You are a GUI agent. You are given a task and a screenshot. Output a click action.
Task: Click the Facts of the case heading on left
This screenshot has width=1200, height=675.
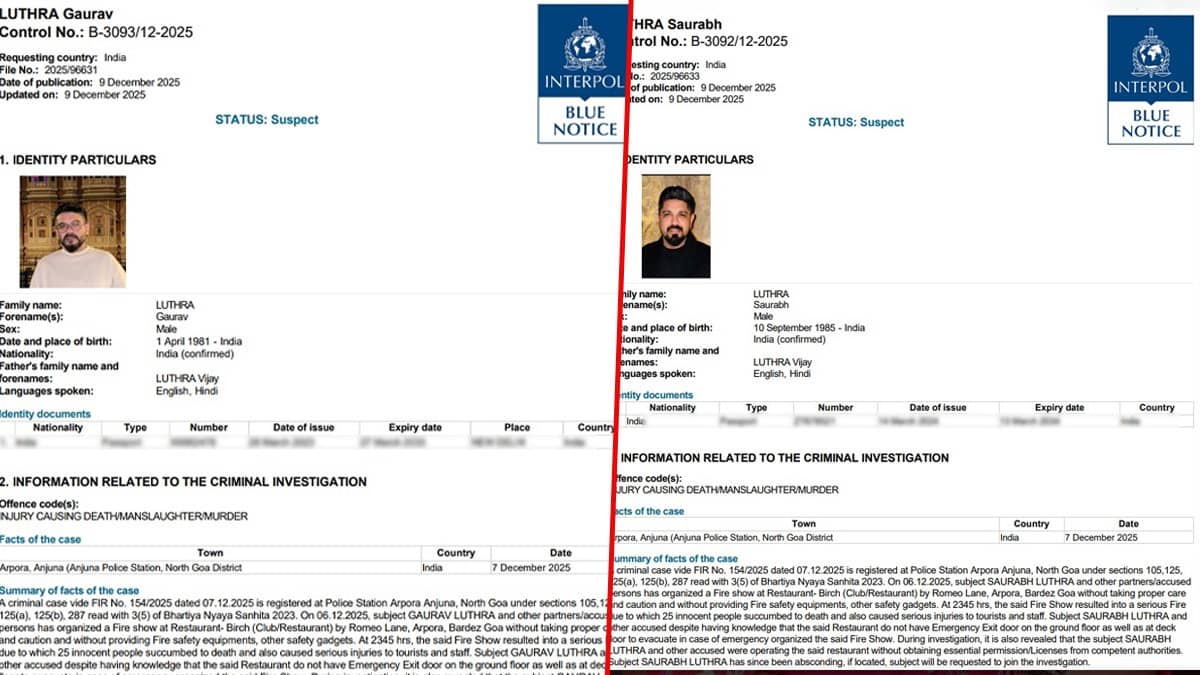(x=41, y=540)
